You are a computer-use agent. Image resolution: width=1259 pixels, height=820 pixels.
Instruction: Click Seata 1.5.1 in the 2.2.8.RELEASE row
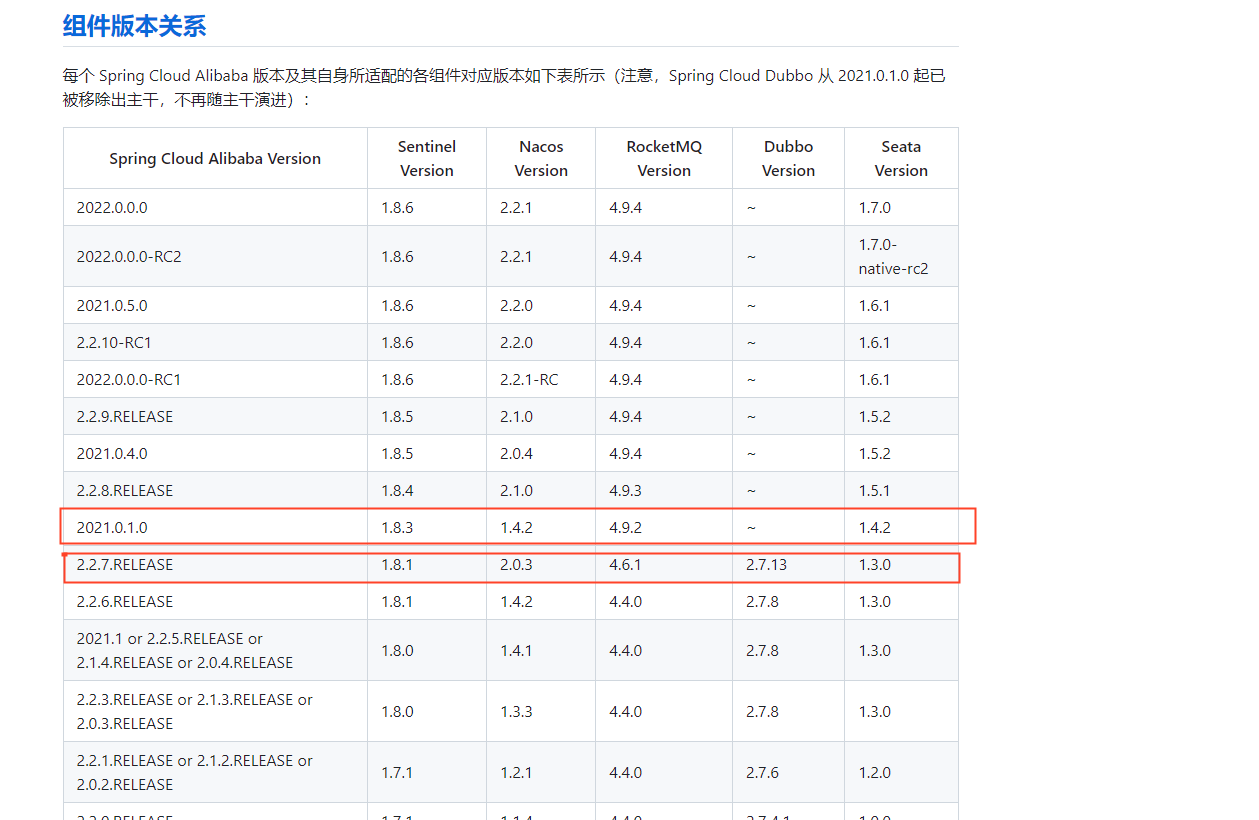pyautogui.click(x=874, y=490)
